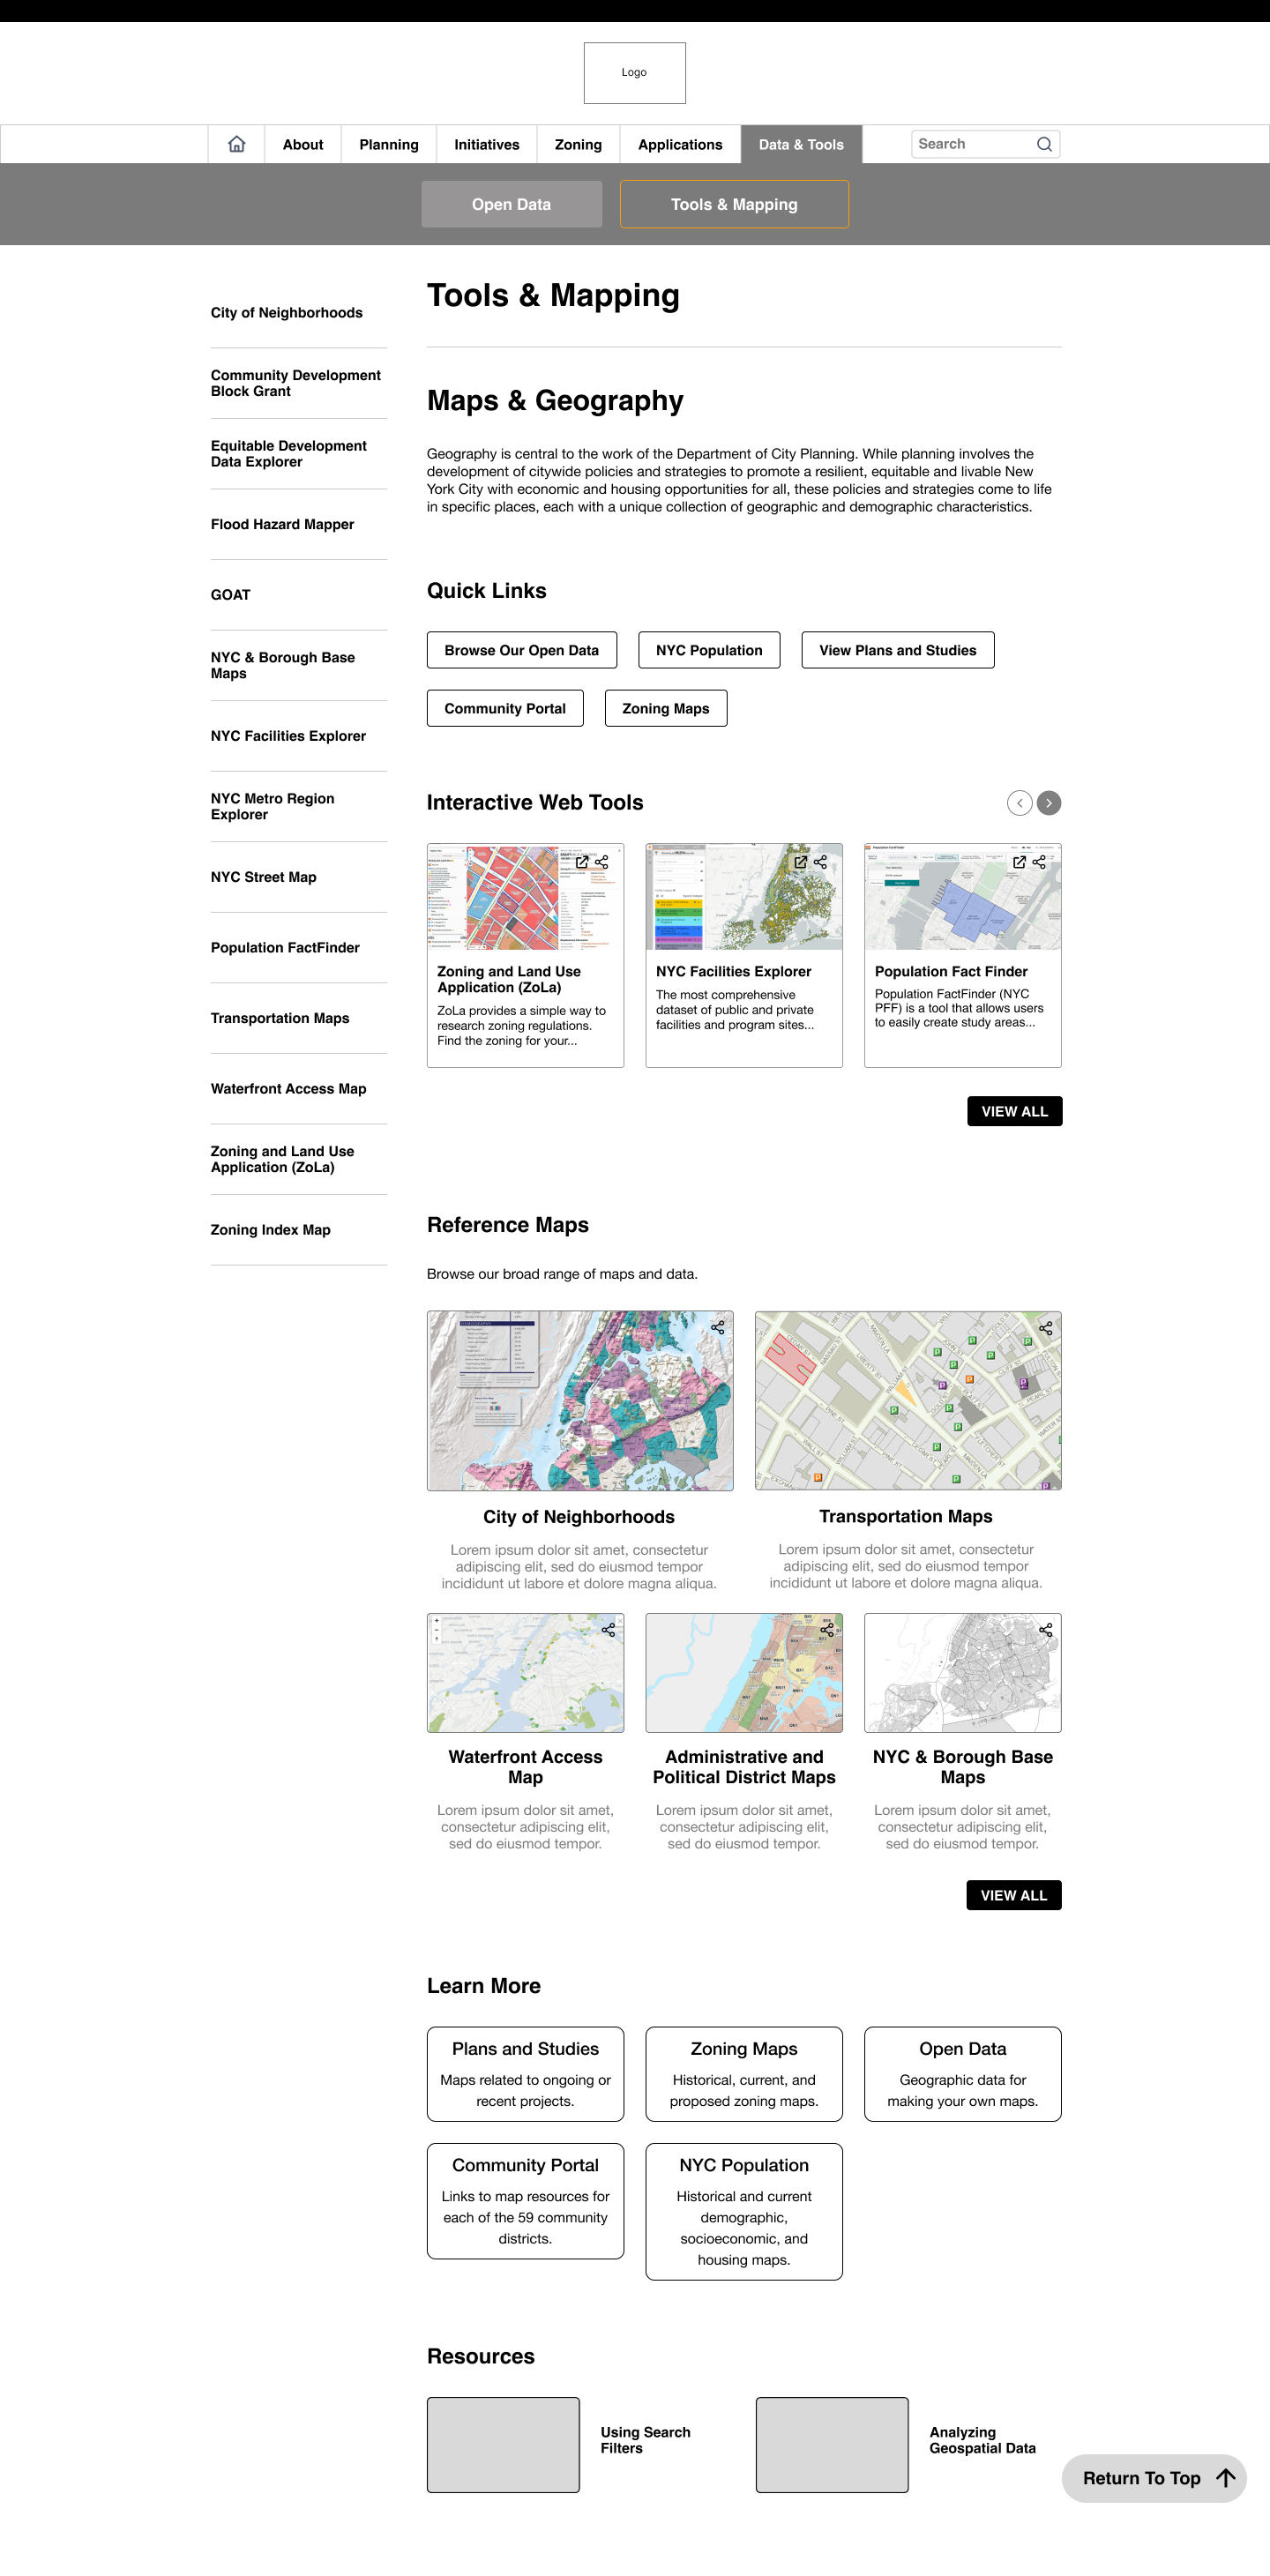This screenshot has height=2576, width=1270.
Task: Open Population FactFinder sidebar link
Action: coord(285,947)
